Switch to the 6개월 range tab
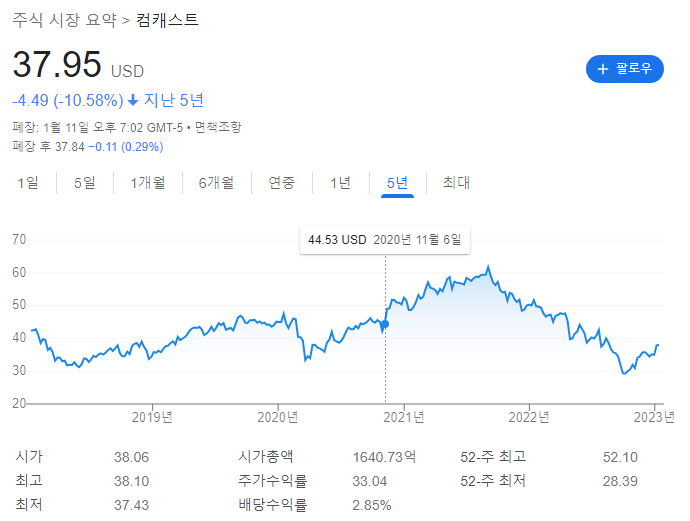Image resolution: width=690 pixels, height=521 pixels. pos(216,183)
